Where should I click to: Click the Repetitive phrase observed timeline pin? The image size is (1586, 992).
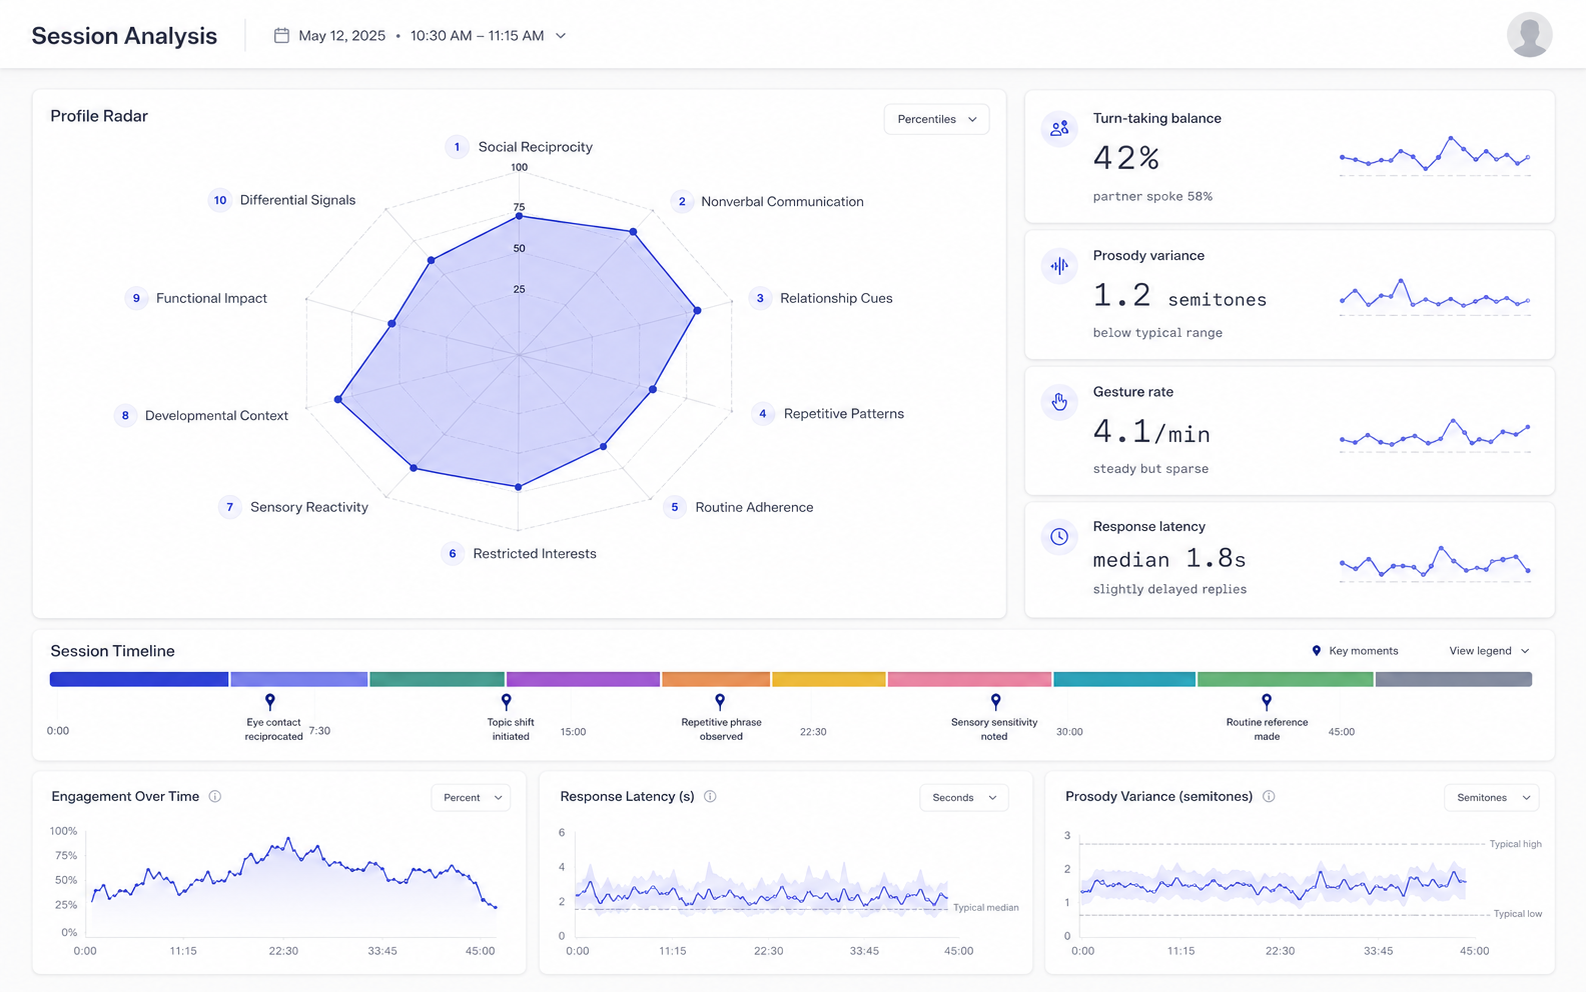[720, 702]
